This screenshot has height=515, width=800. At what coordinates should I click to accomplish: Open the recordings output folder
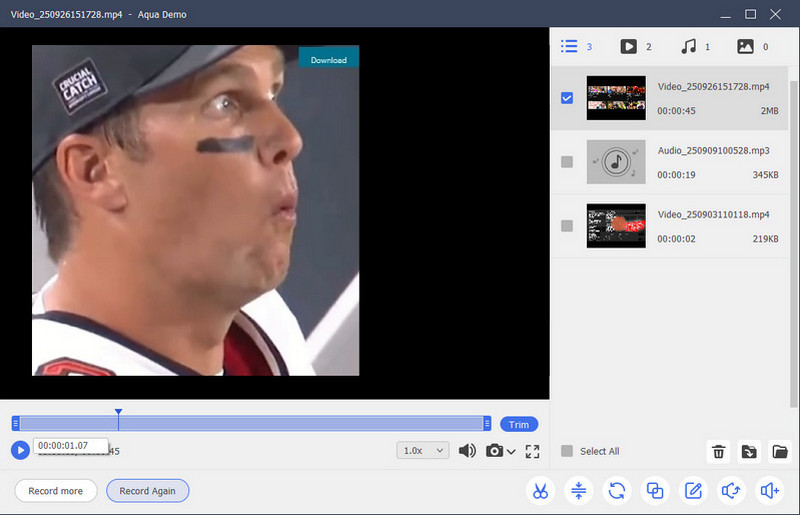pyautogui.click(x=780, y=452)
